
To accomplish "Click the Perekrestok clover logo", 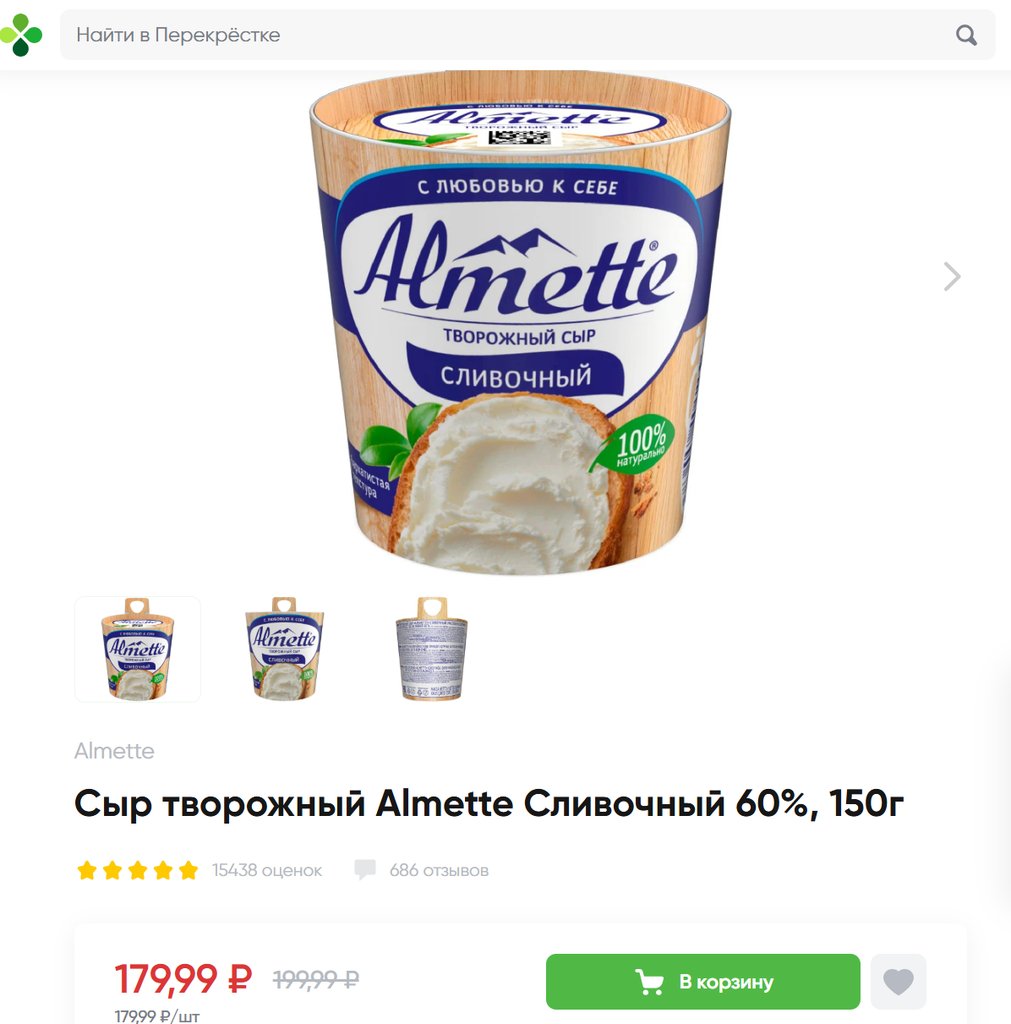I will (x=21, y=35).
